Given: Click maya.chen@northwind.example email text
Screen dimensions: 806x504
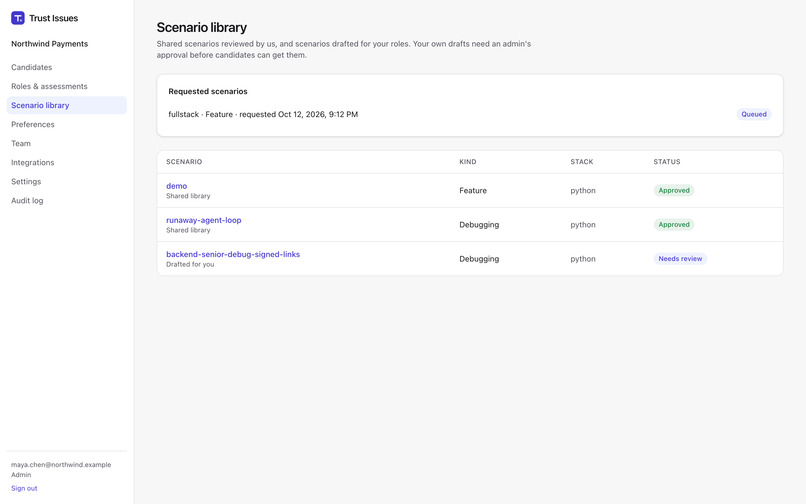Looking at the screenshot, I should coord(61,464).
